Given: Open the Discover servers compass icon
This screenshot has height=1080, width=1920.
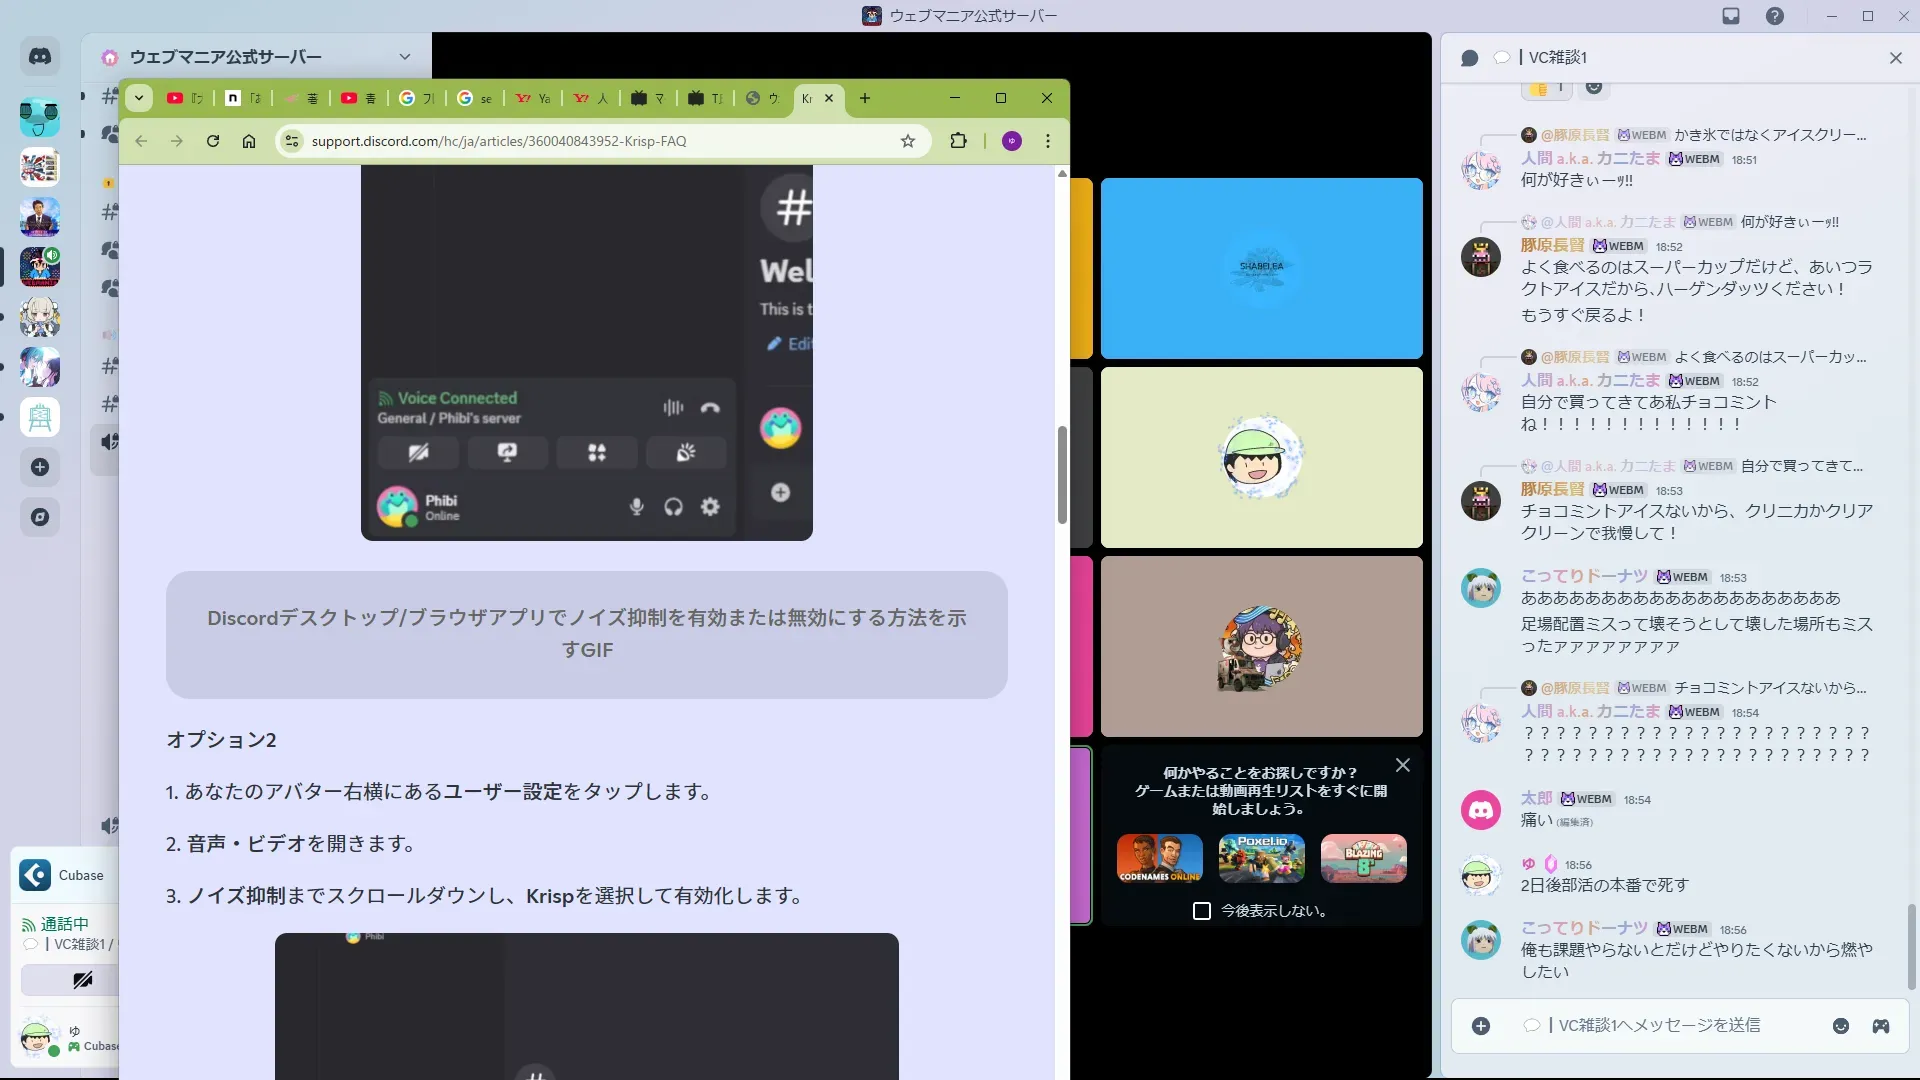Looking at the screenshot, I should coord(40,517).
